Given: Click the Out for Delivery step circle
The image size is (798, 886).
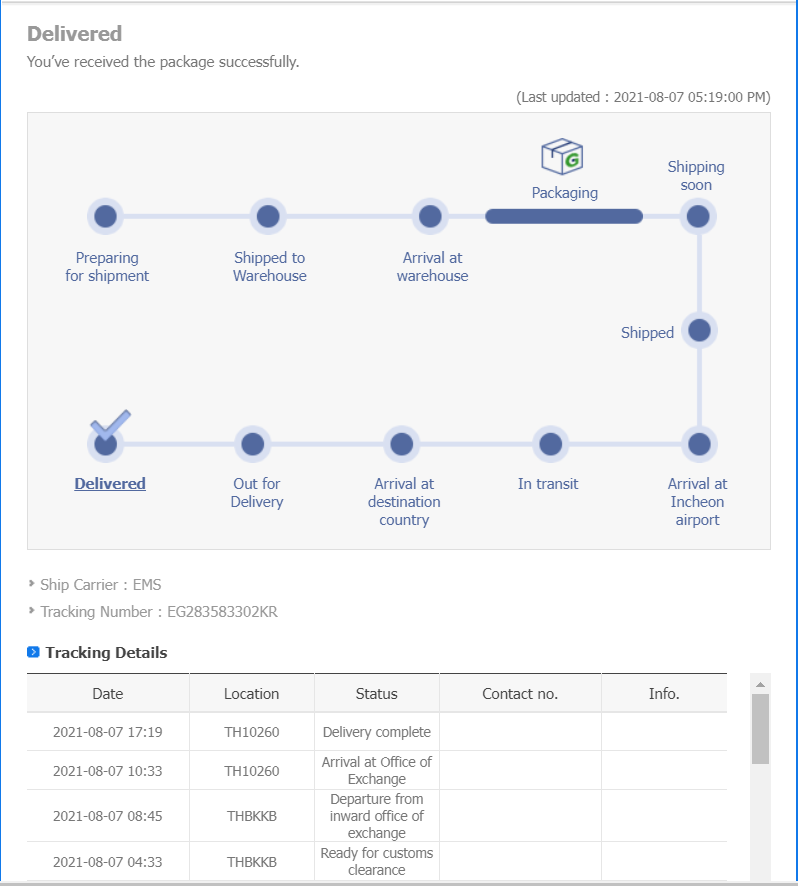Looking at the screenshot, I should point(253,443).
